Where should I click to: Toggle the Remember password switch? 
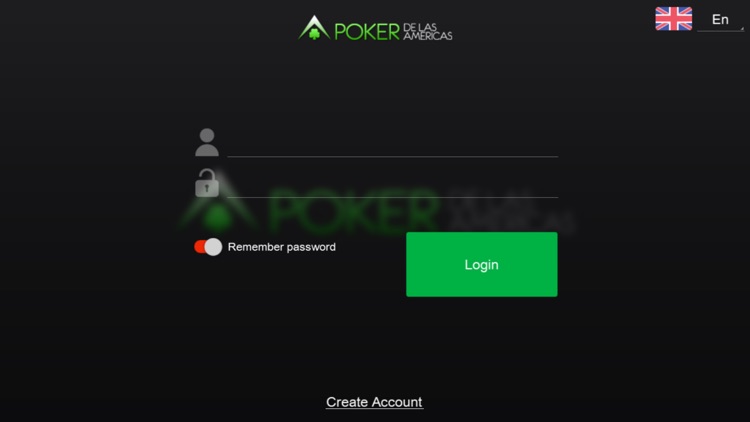pyautogui.click(x=208, y=247)
